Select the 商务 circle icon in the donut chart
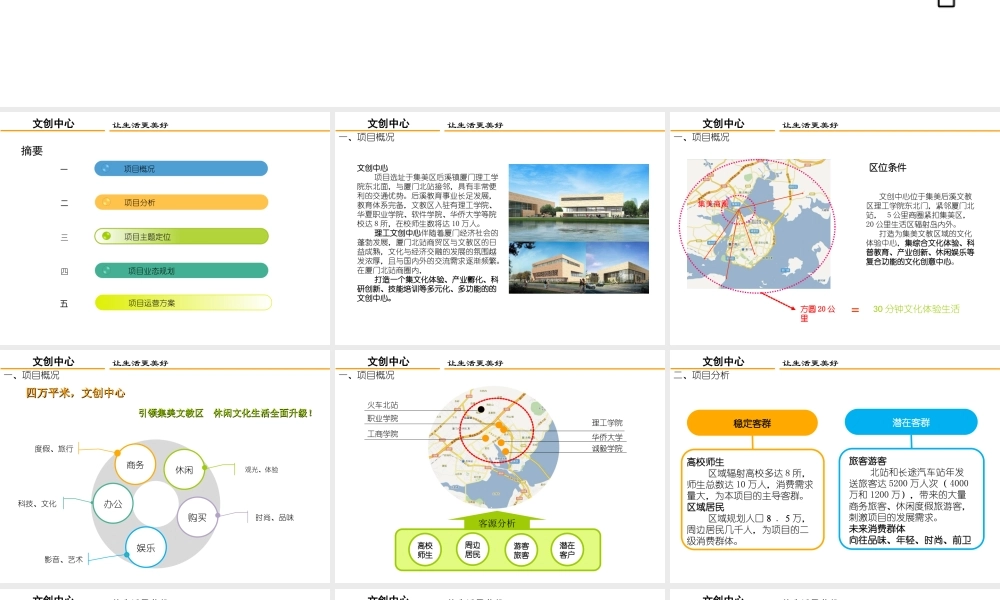Viewport: 1000px width, 600px height. 137,465
